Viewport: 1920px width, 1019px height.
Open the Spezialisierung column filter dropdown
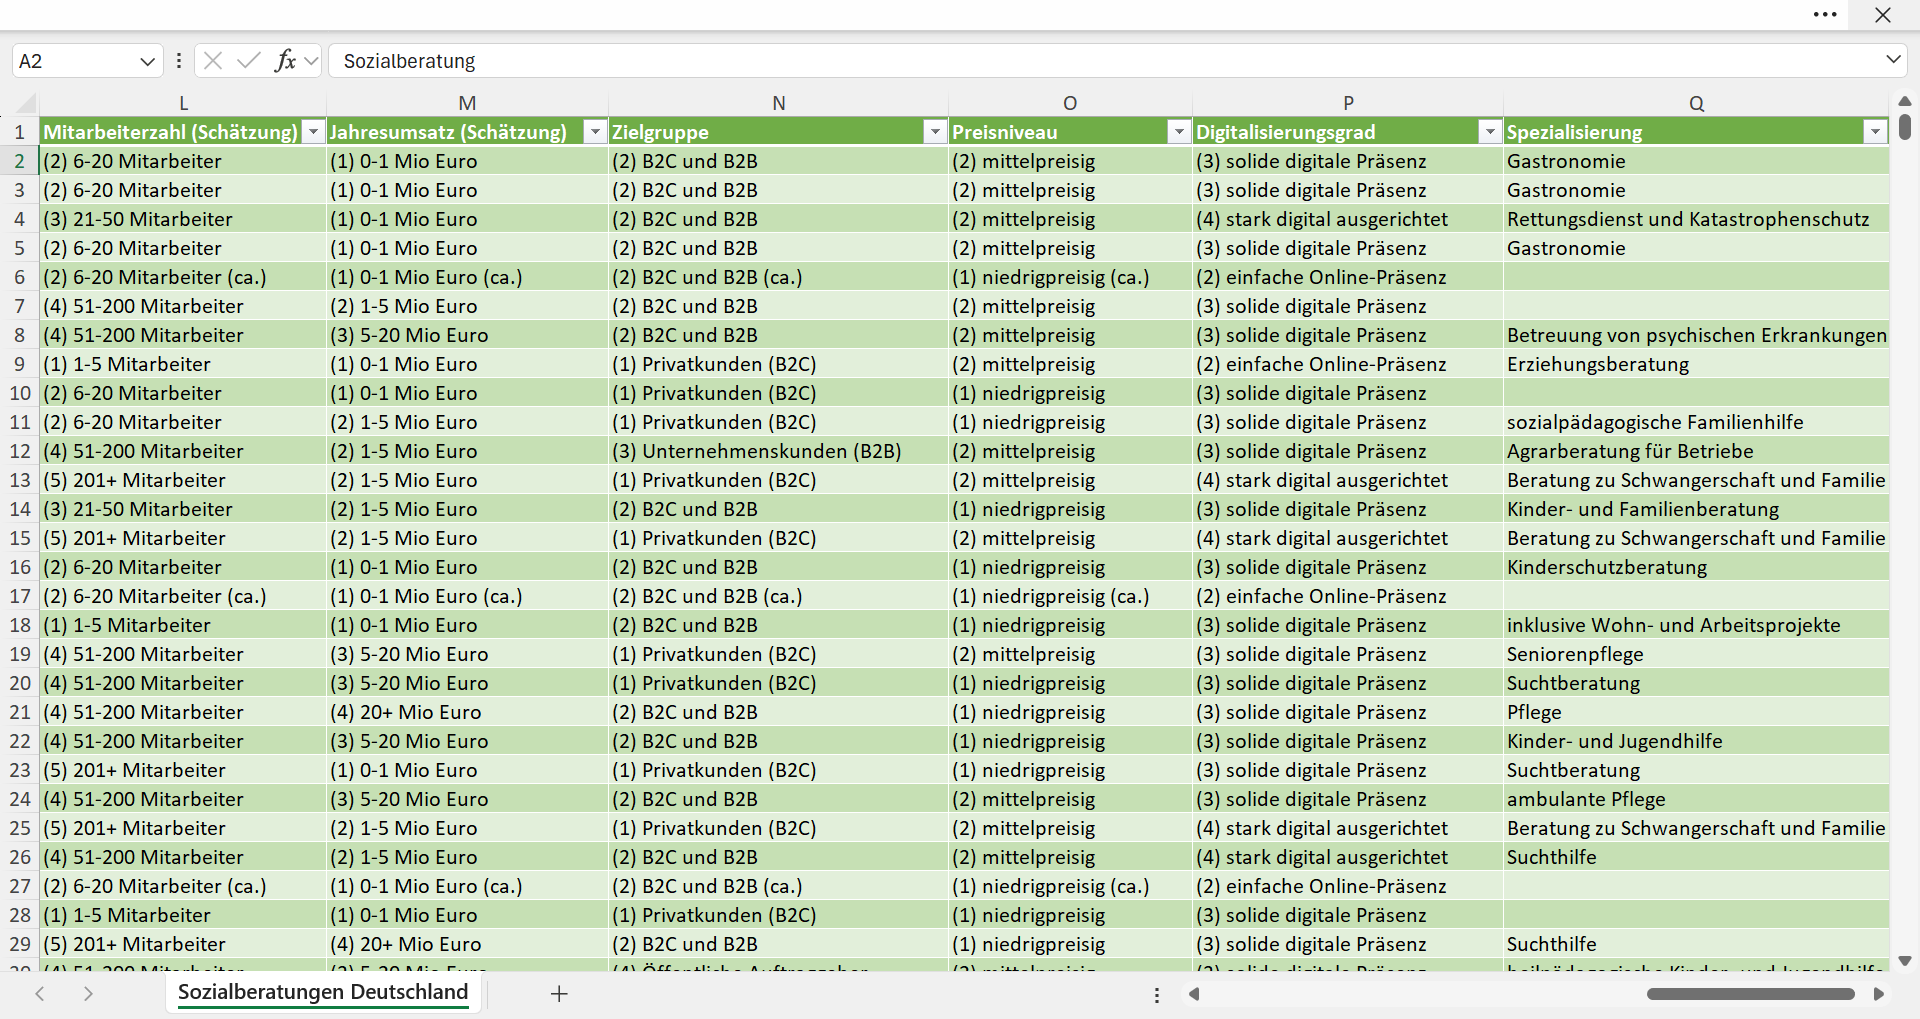[x=1875, y=132]
